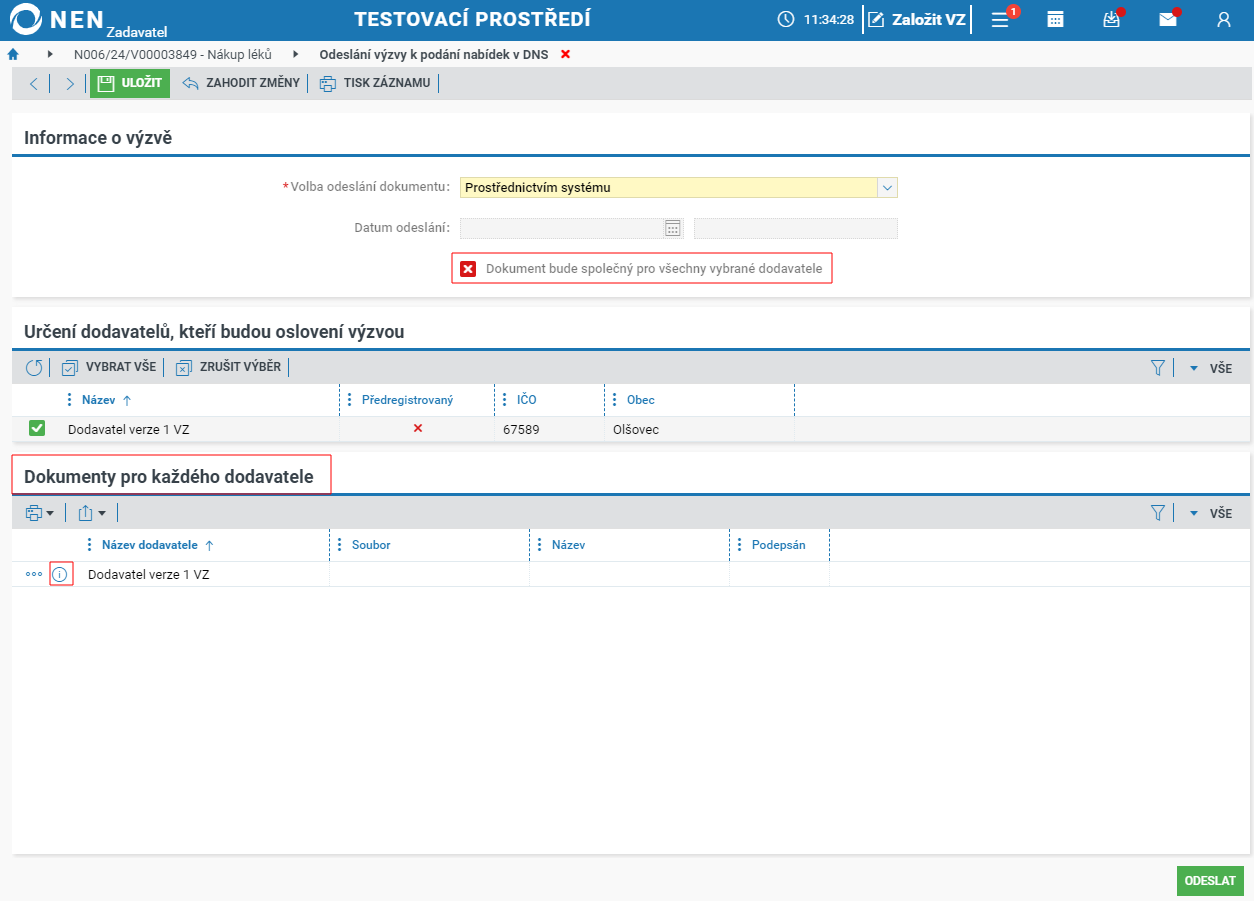Open the inbox tray icon with red dot

pyautogui.click(x=1111, y=19)
